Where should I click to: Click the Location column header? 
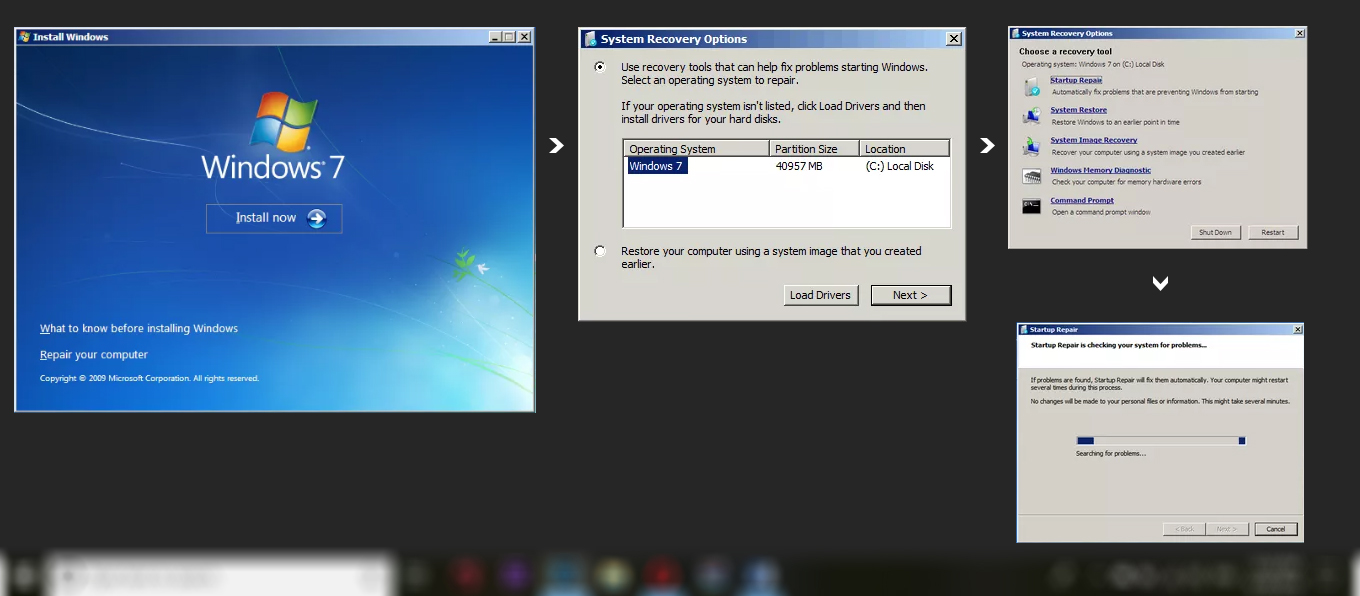click(904, 149)
